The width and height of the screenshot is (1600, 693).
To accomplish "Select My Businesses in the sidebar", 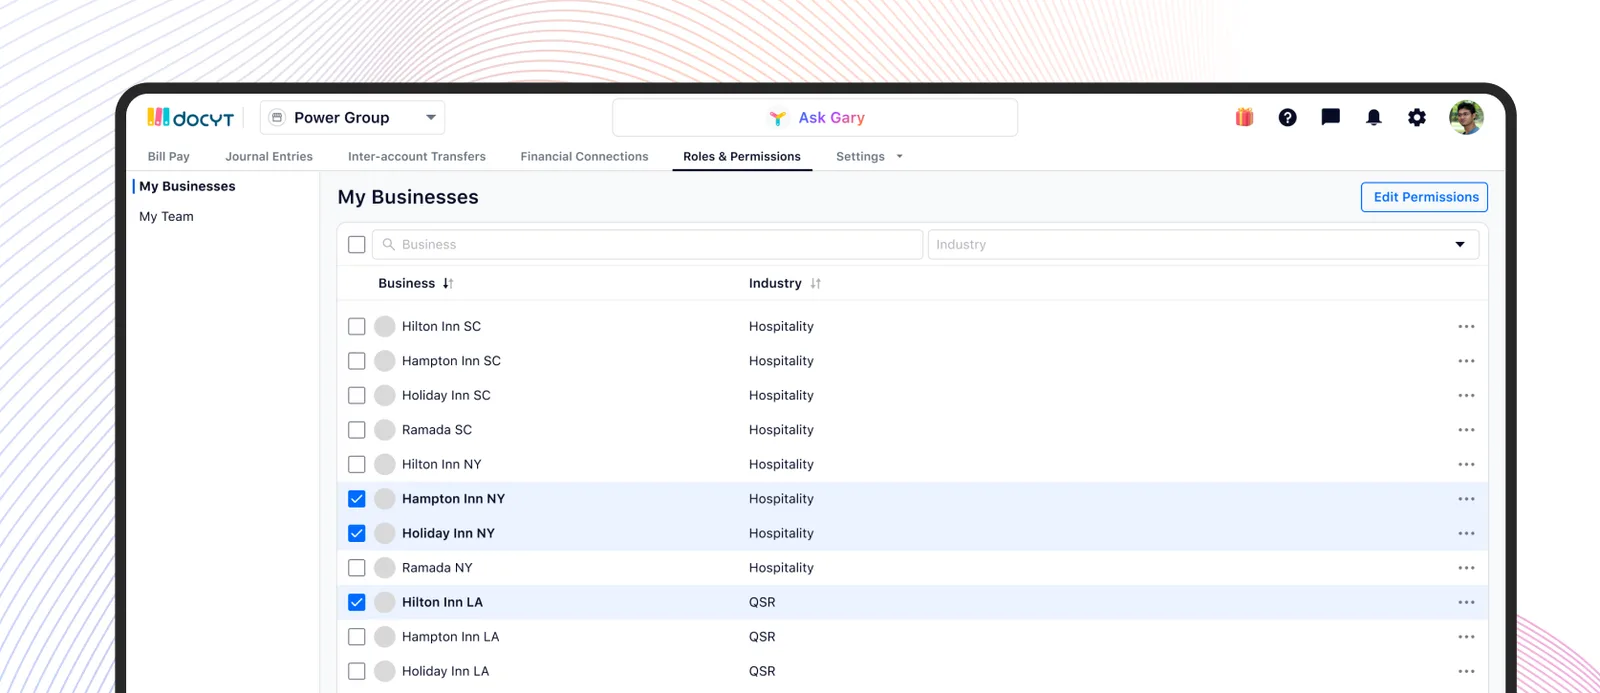I will [x=187, y=186].
